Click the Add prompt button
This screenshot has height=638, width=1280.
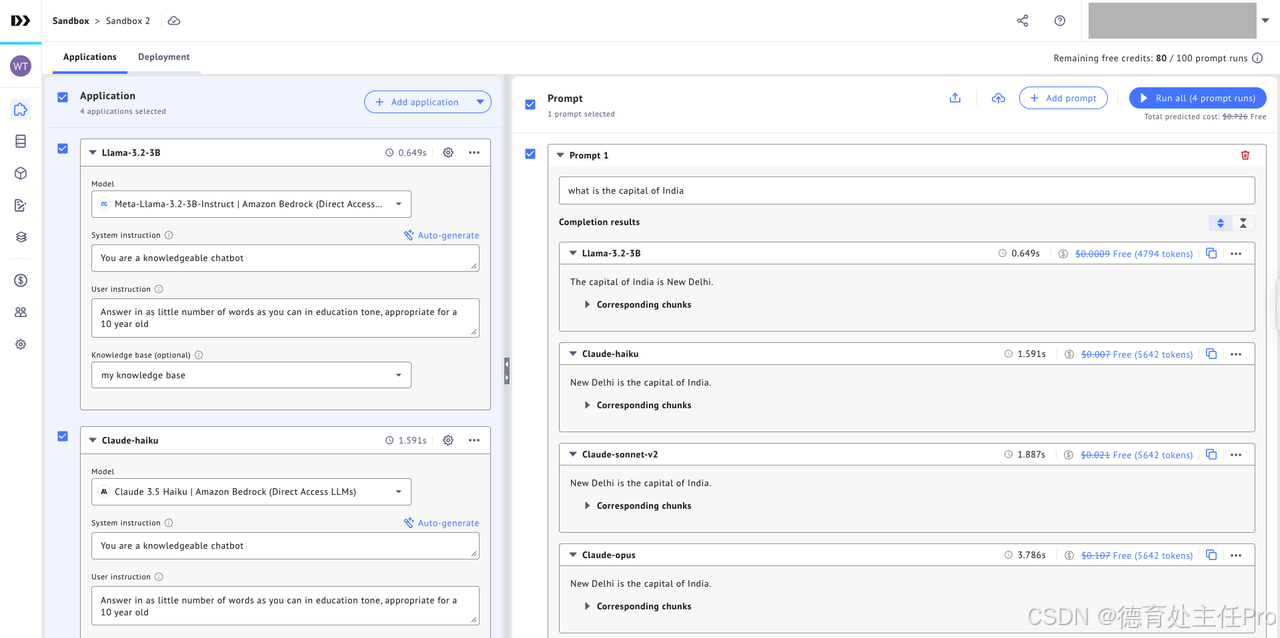[1063, 98]
